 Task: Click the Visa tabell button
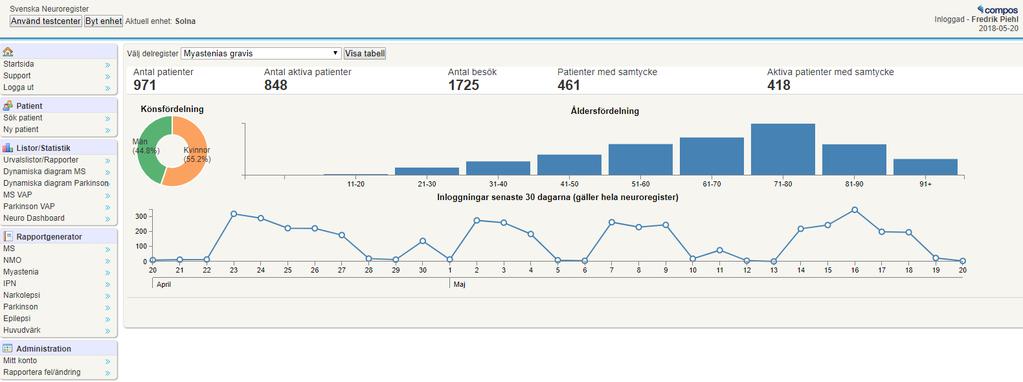click(x=365, y=53)
